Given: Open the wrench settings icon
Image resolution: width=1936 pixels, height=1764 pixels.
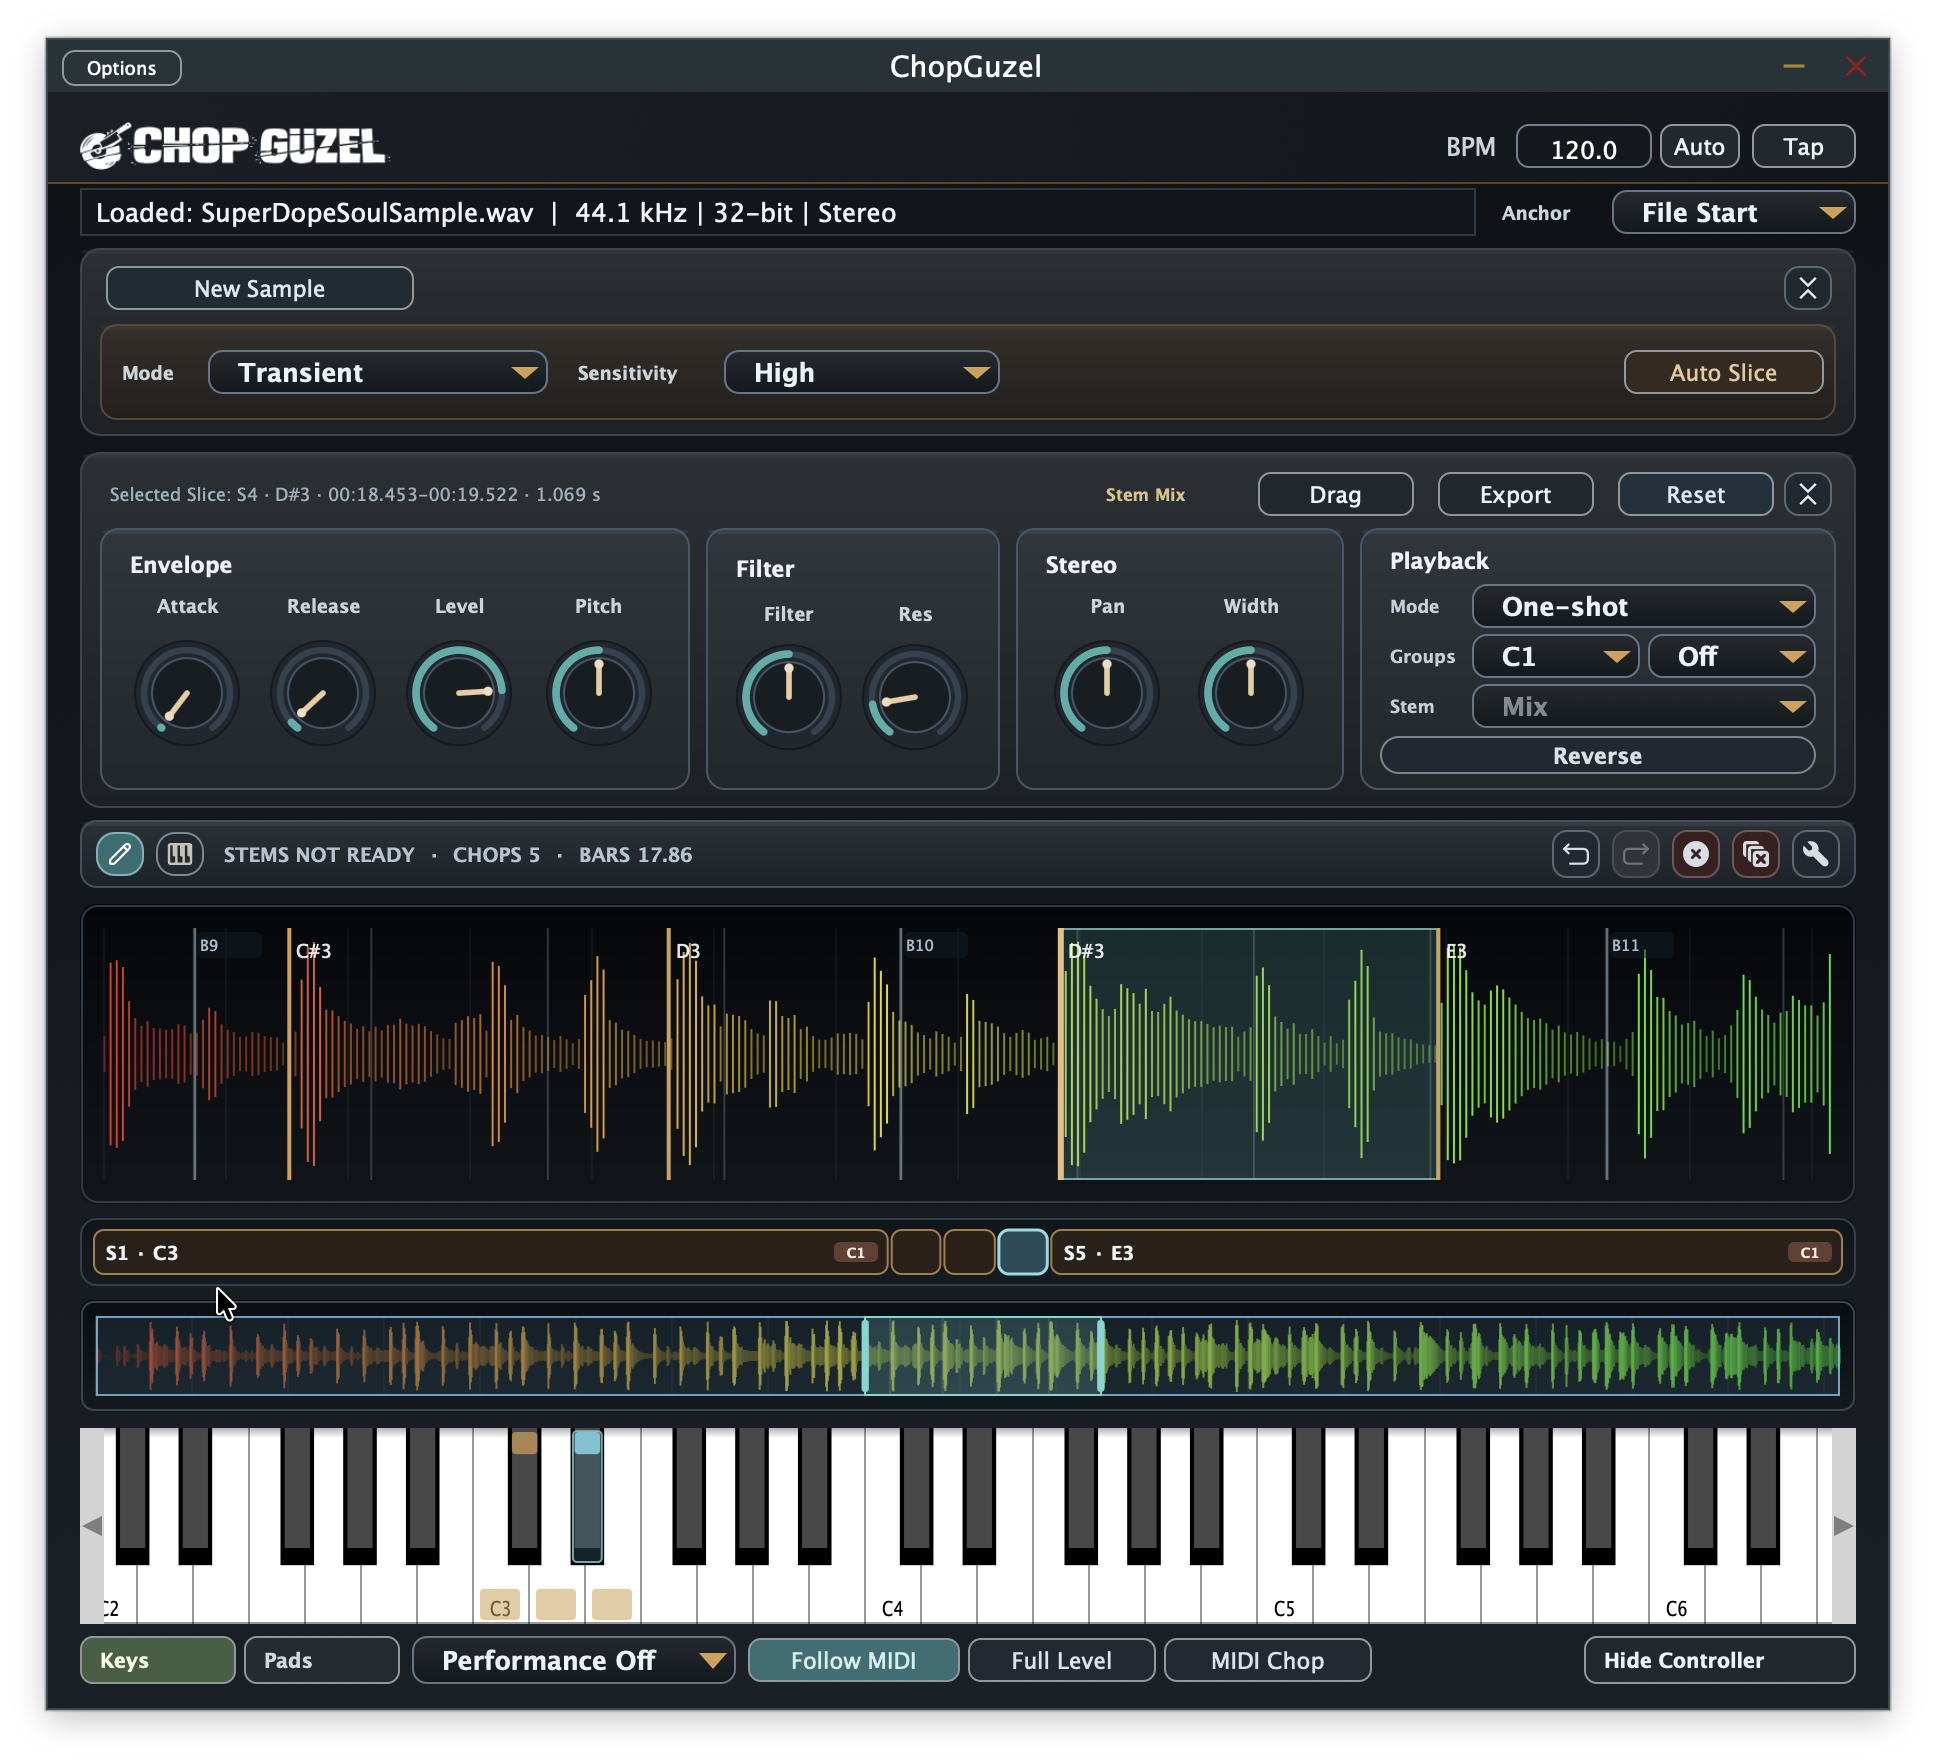Looking at the screenshot, I should click(1816, 854).
